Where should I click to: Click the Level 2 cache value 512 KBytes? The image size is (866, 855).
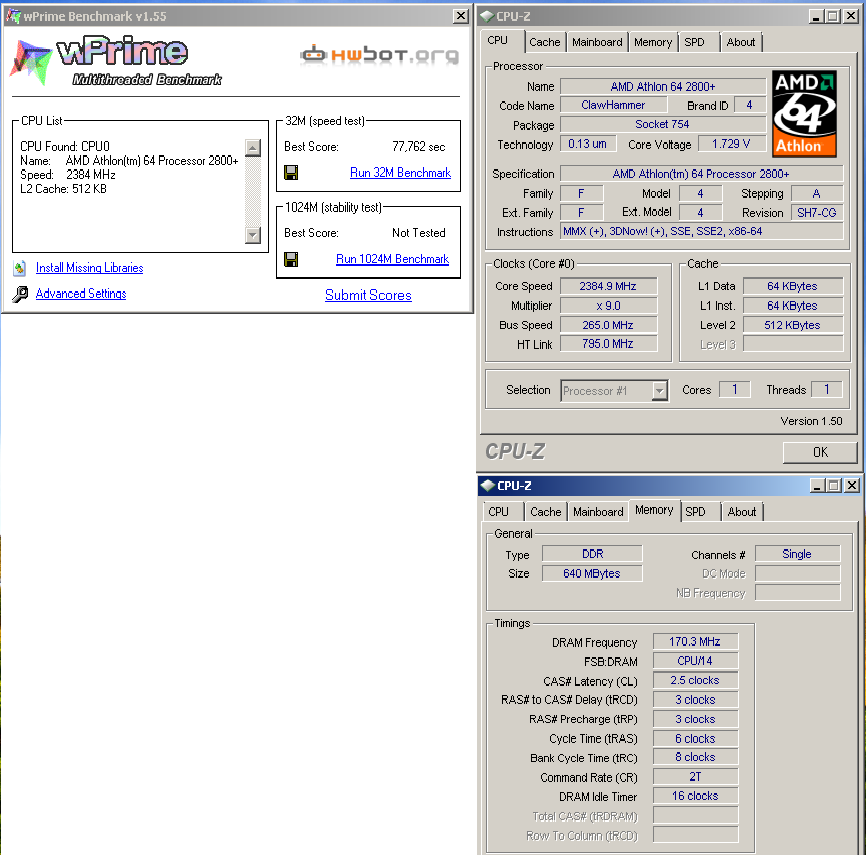[793, 325]
